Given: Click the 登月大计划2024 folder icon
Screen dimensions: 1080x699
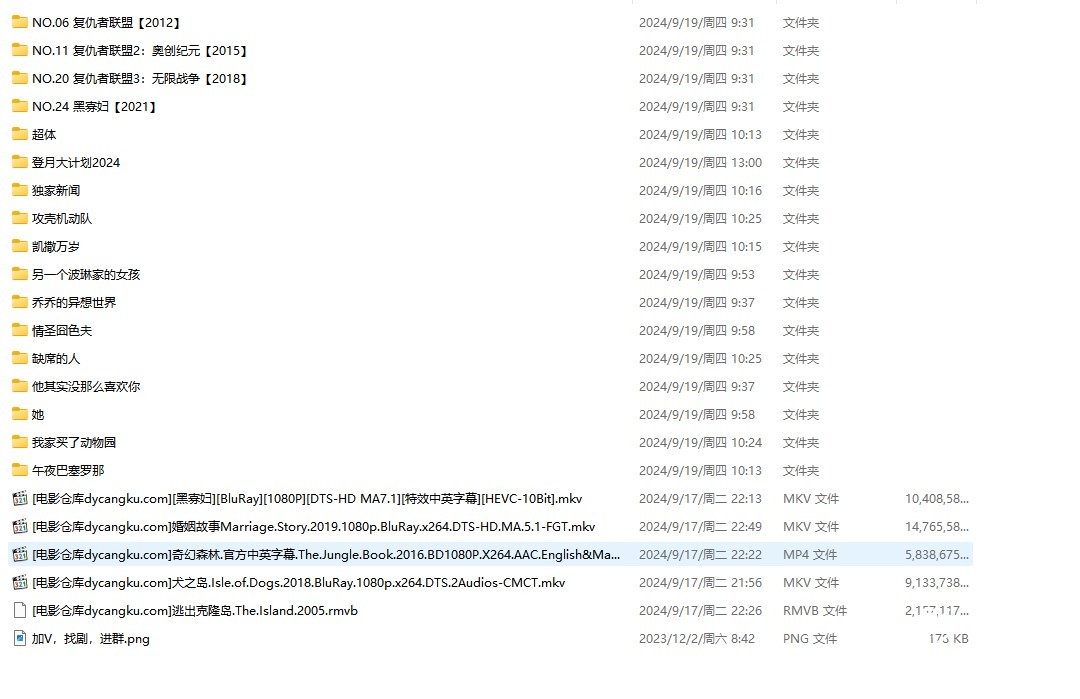Looking at the screenshot, I should coord(20,162).
